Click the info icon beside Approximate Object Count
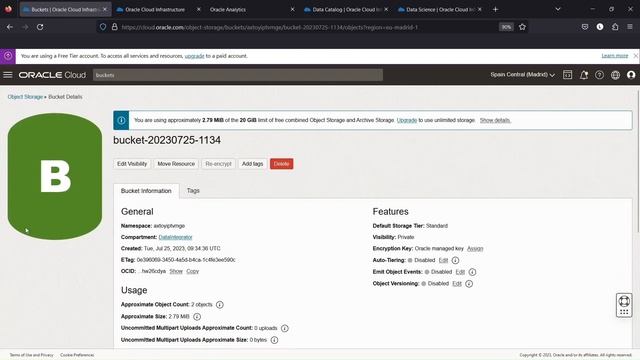The image size is (640, 360). tap(220, 304)
